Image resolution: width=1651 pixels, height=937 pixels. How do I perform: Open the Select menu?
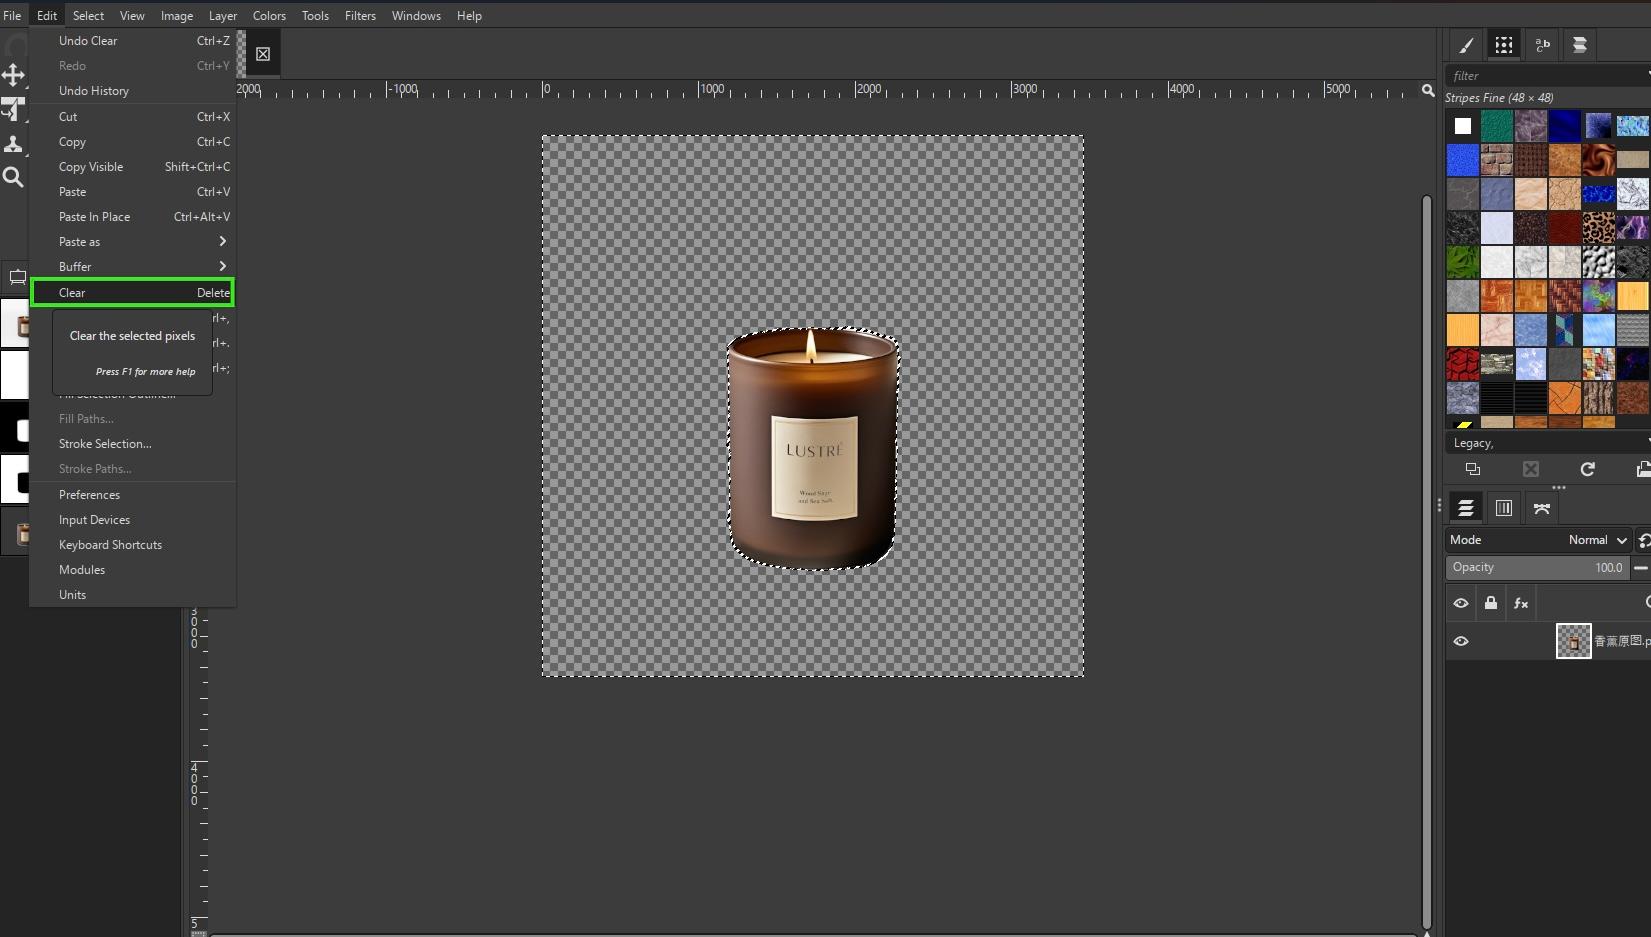coord(88,15)
